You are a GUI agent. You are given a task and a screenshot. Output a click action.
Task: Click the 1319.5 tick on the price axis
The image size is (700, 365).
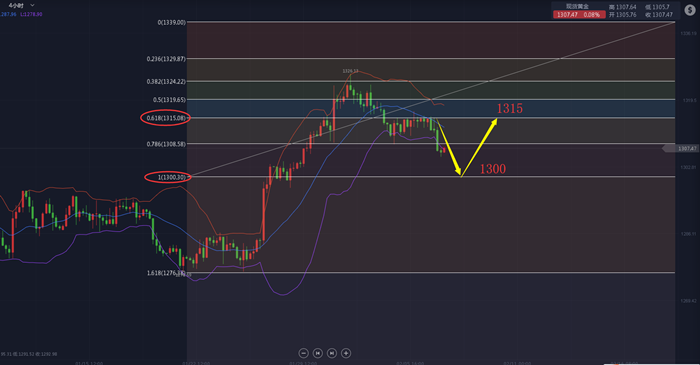[688, 101]
